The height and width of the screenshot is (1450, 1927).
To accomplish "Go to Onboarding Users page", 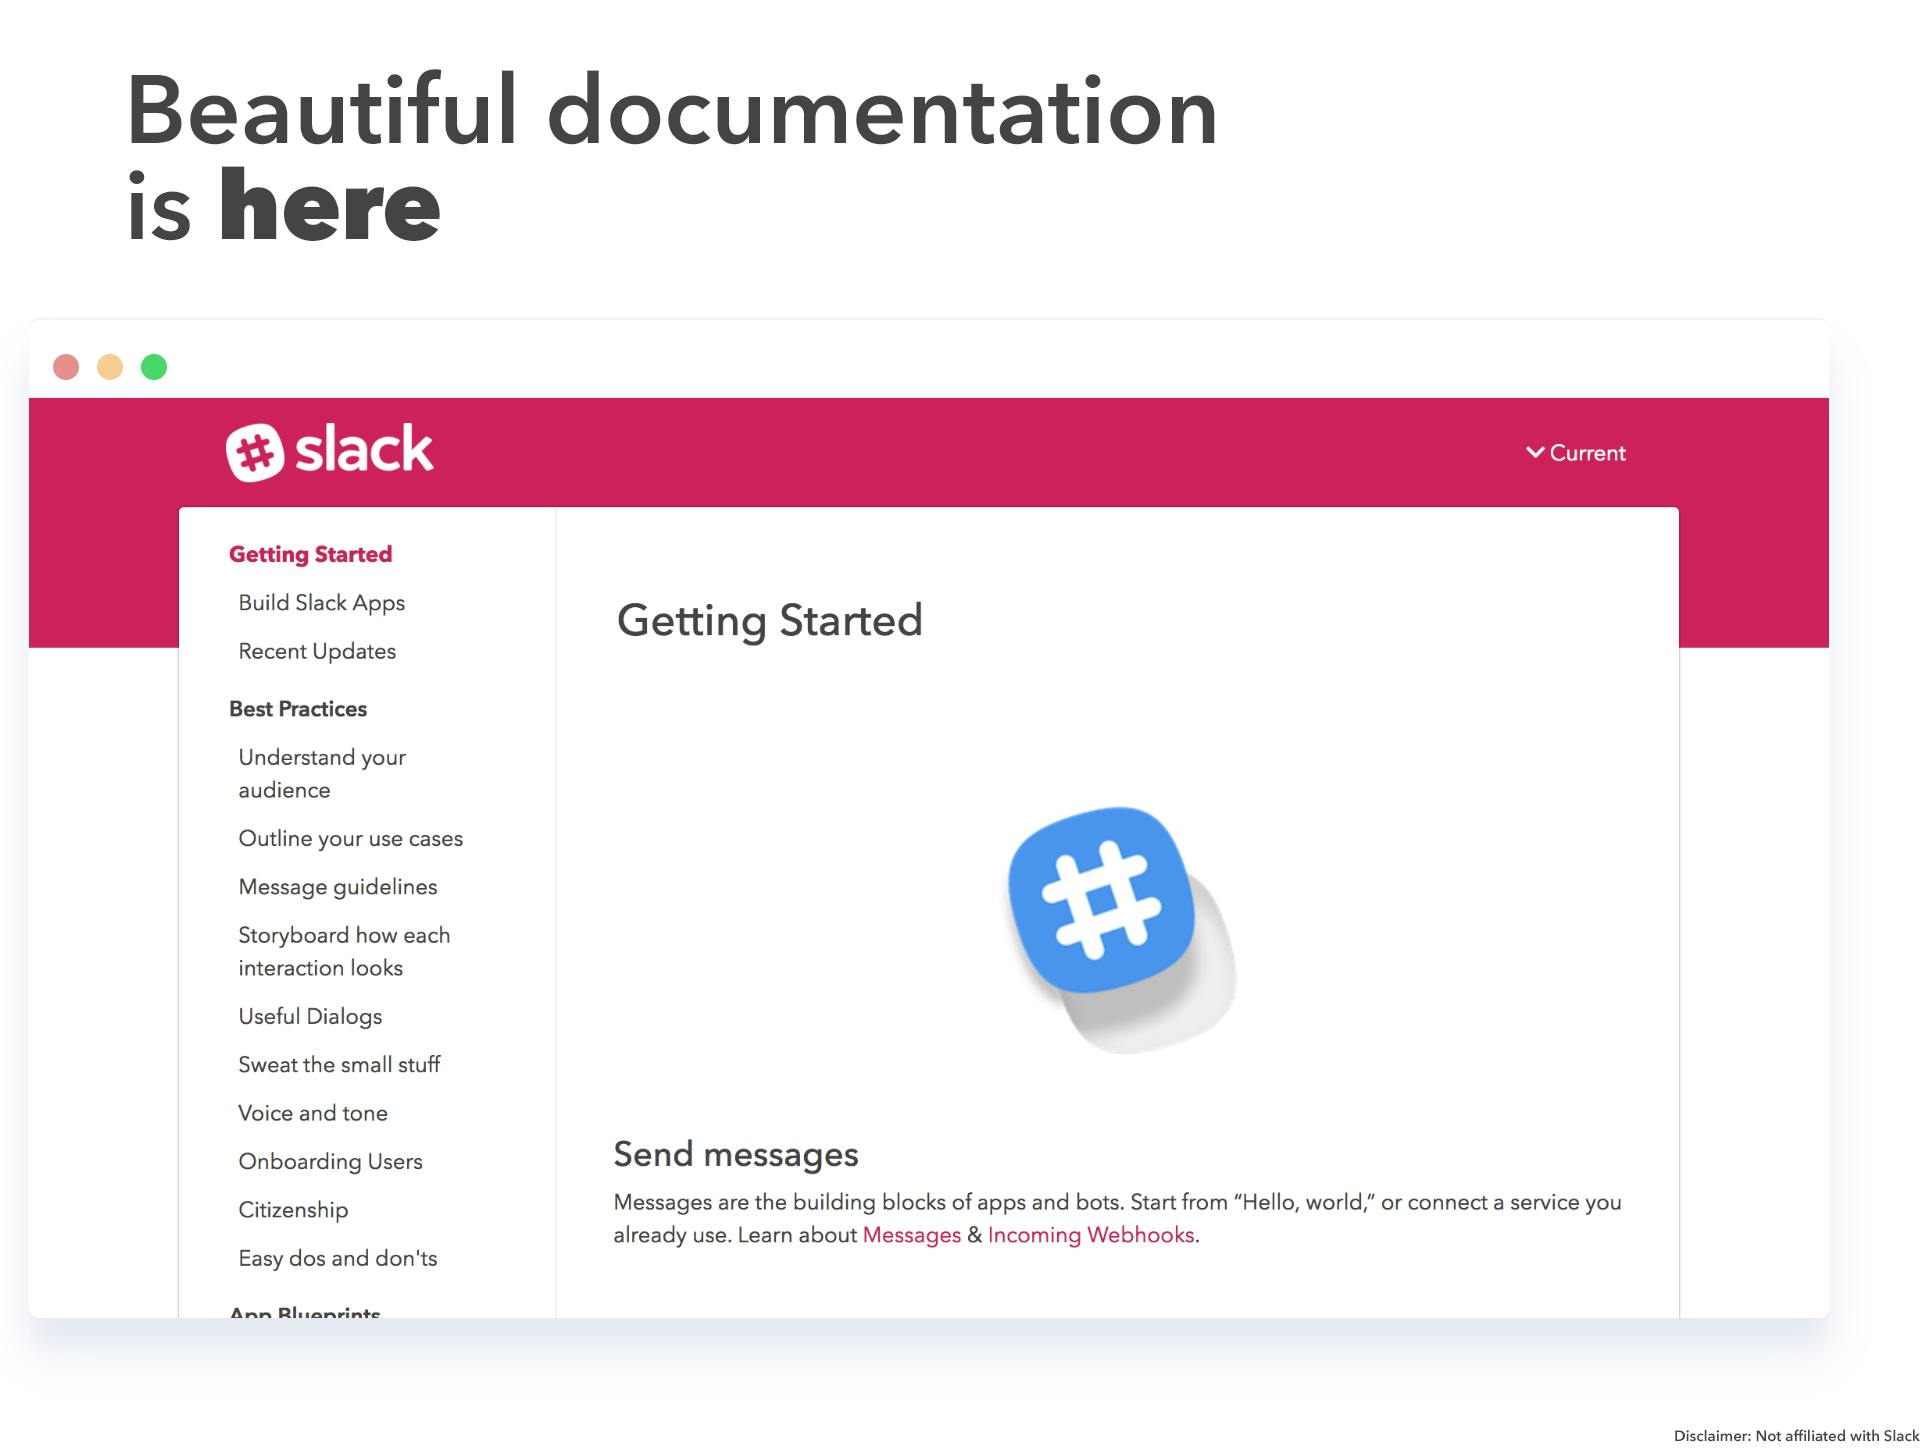I will point(330,1161).
